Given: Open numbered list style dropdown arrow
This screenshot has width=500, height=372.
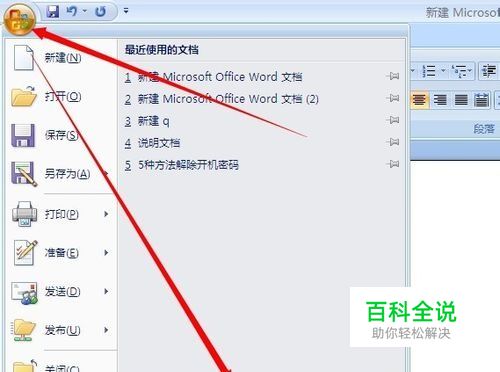Looking at the screenshot, I should point(443,71).
